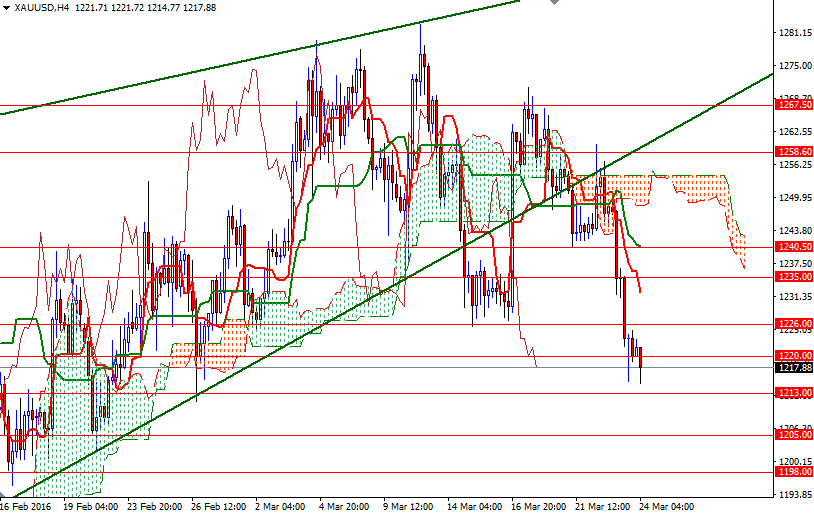The height and width of the screenshot is (514, 814).
Task: Click the 1205.00 price level tag
Action: pos(794,434)
